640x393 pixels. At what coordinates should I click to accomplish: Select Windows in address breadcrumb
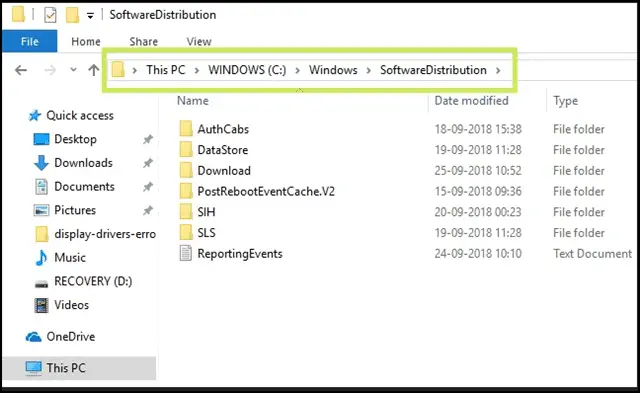[333, 70]
